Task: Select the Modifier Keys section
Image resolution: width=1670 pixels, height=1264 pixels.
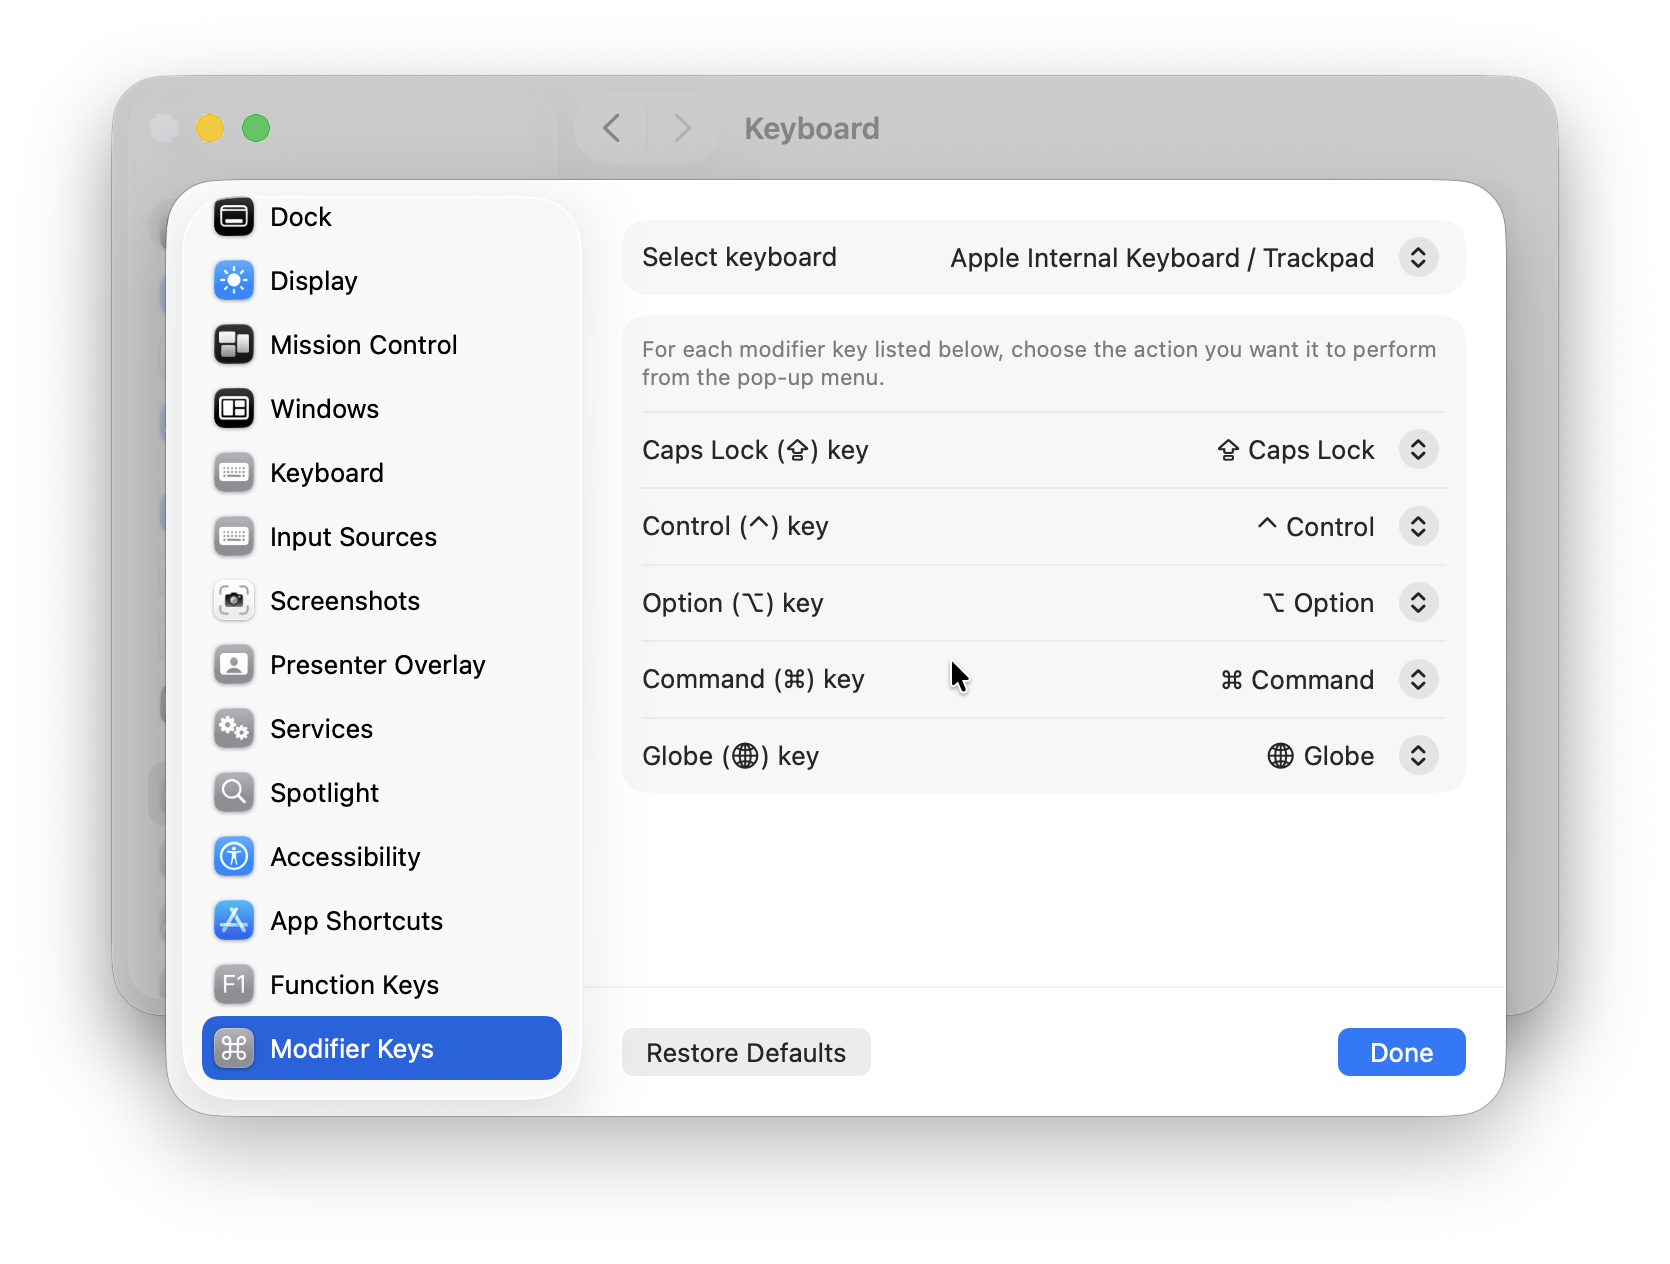Action: [x=351, y=1048]
